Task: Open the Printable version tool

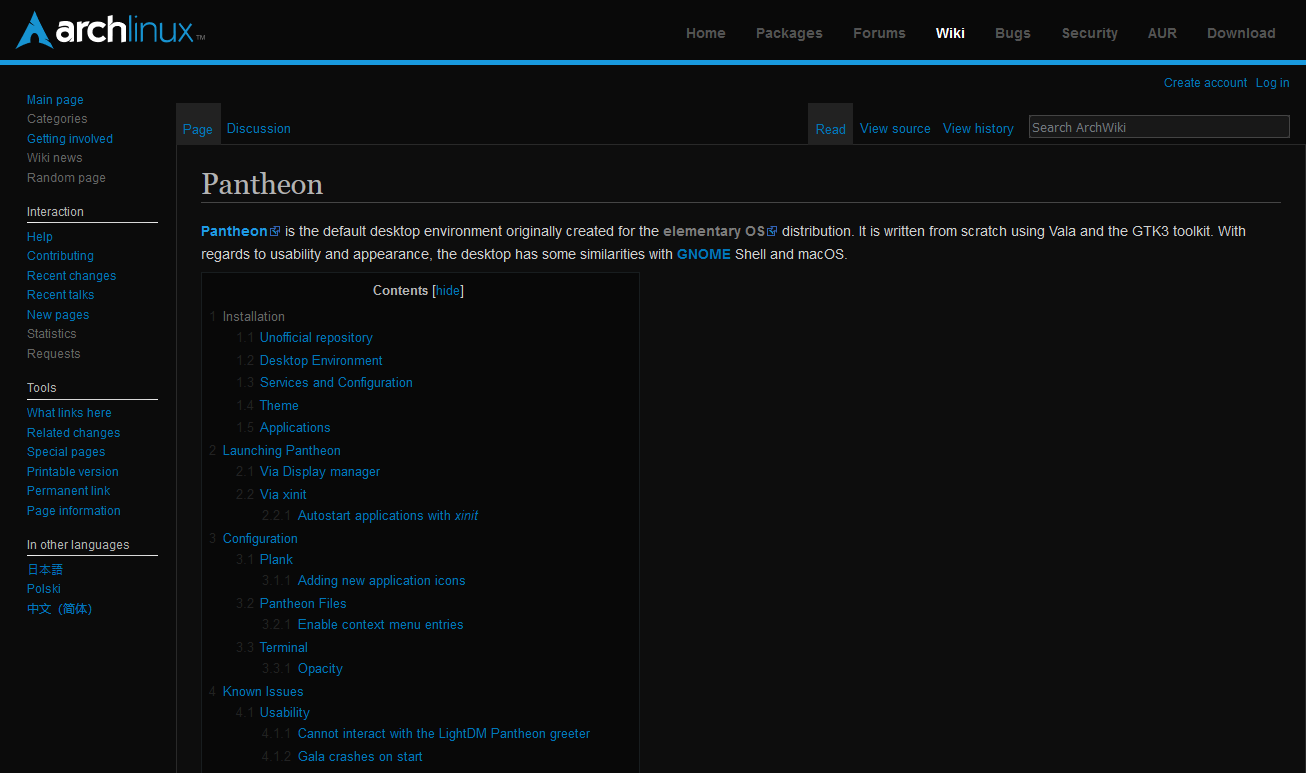Action: [x=72, y=471]
